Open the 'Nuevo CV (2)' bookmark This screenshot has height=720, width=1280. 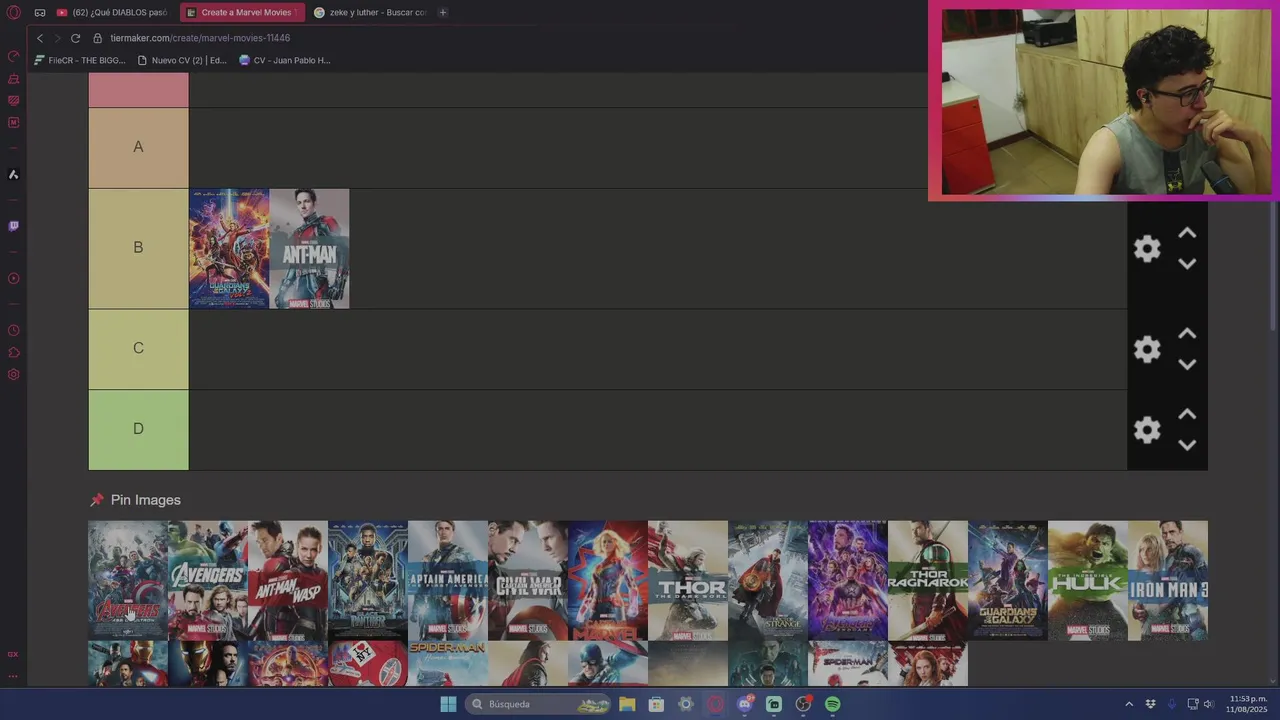(x=182, y=60)
